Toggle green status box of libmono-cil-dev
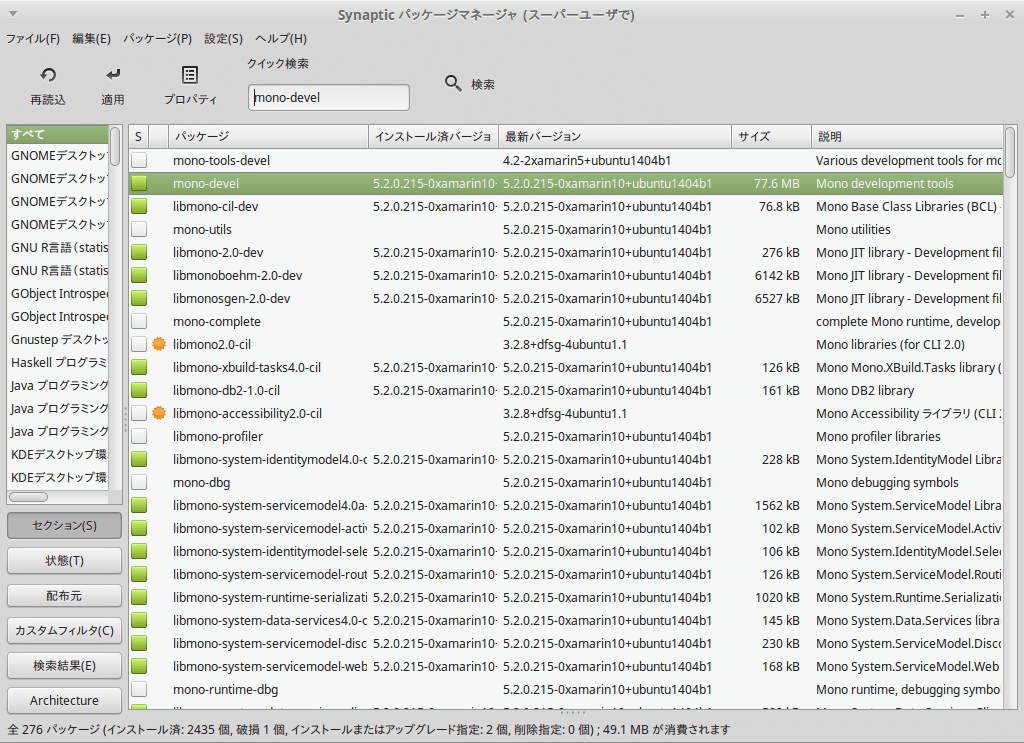The width and height of the screenshot is (1024, 743). coord(138,206)
